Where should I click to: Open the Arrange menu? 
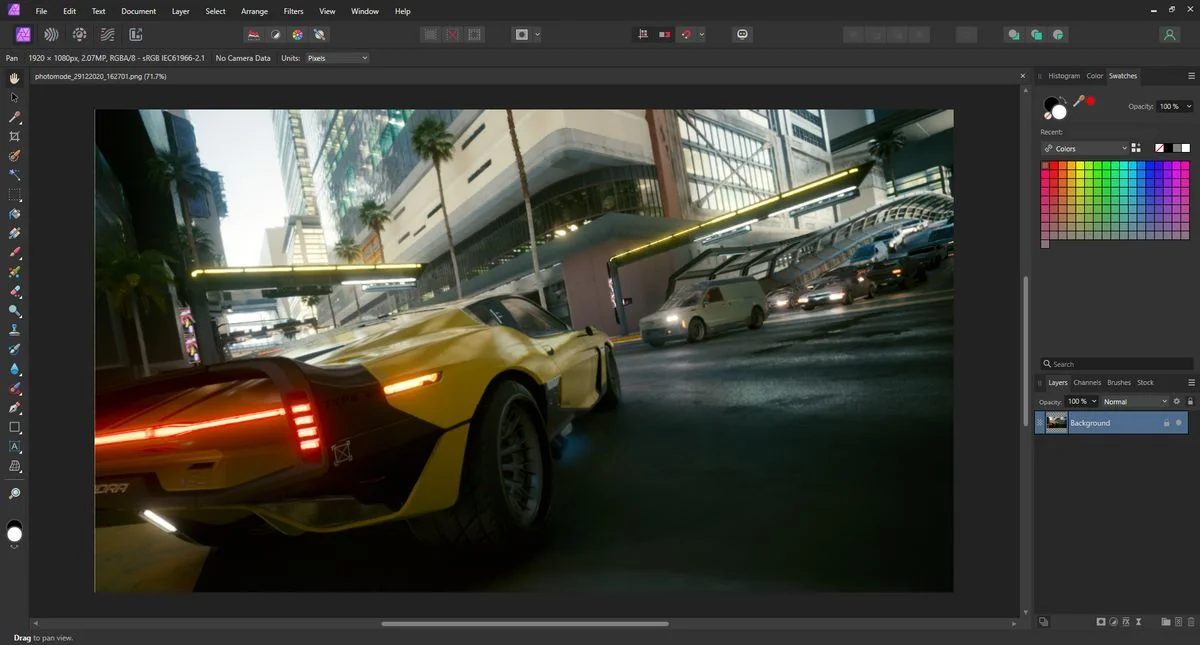point(254,11)
